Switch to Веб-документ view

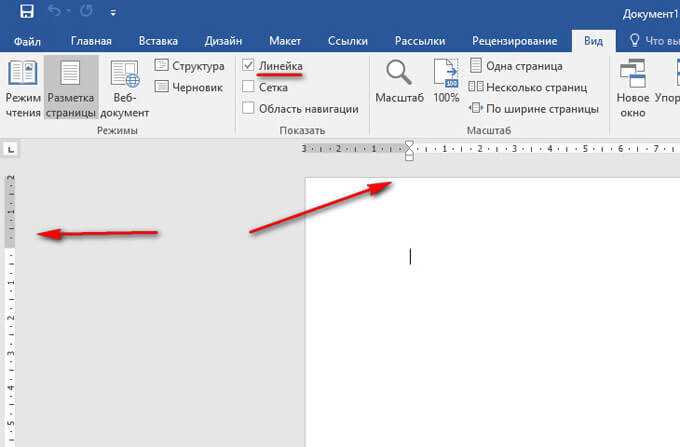pos(124,88)
